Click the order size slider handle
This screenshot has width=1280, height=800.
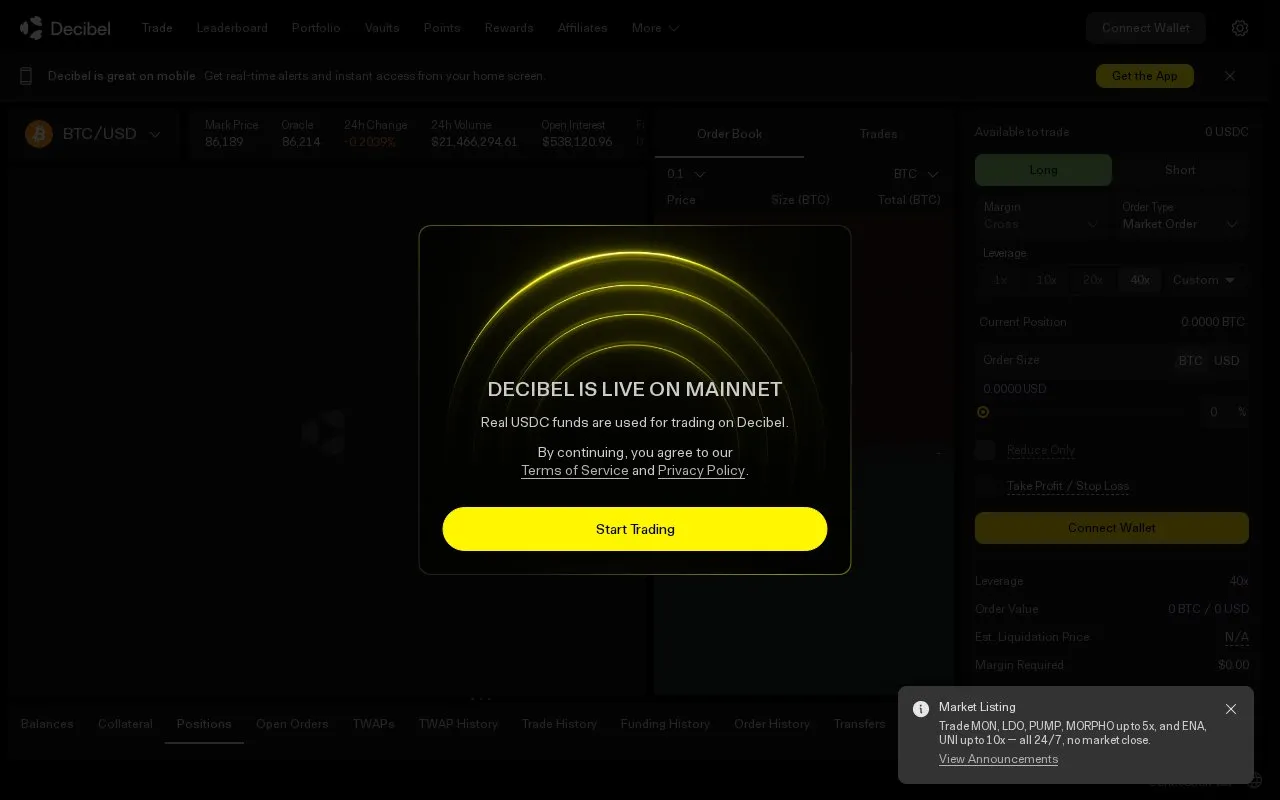[983, 412]
